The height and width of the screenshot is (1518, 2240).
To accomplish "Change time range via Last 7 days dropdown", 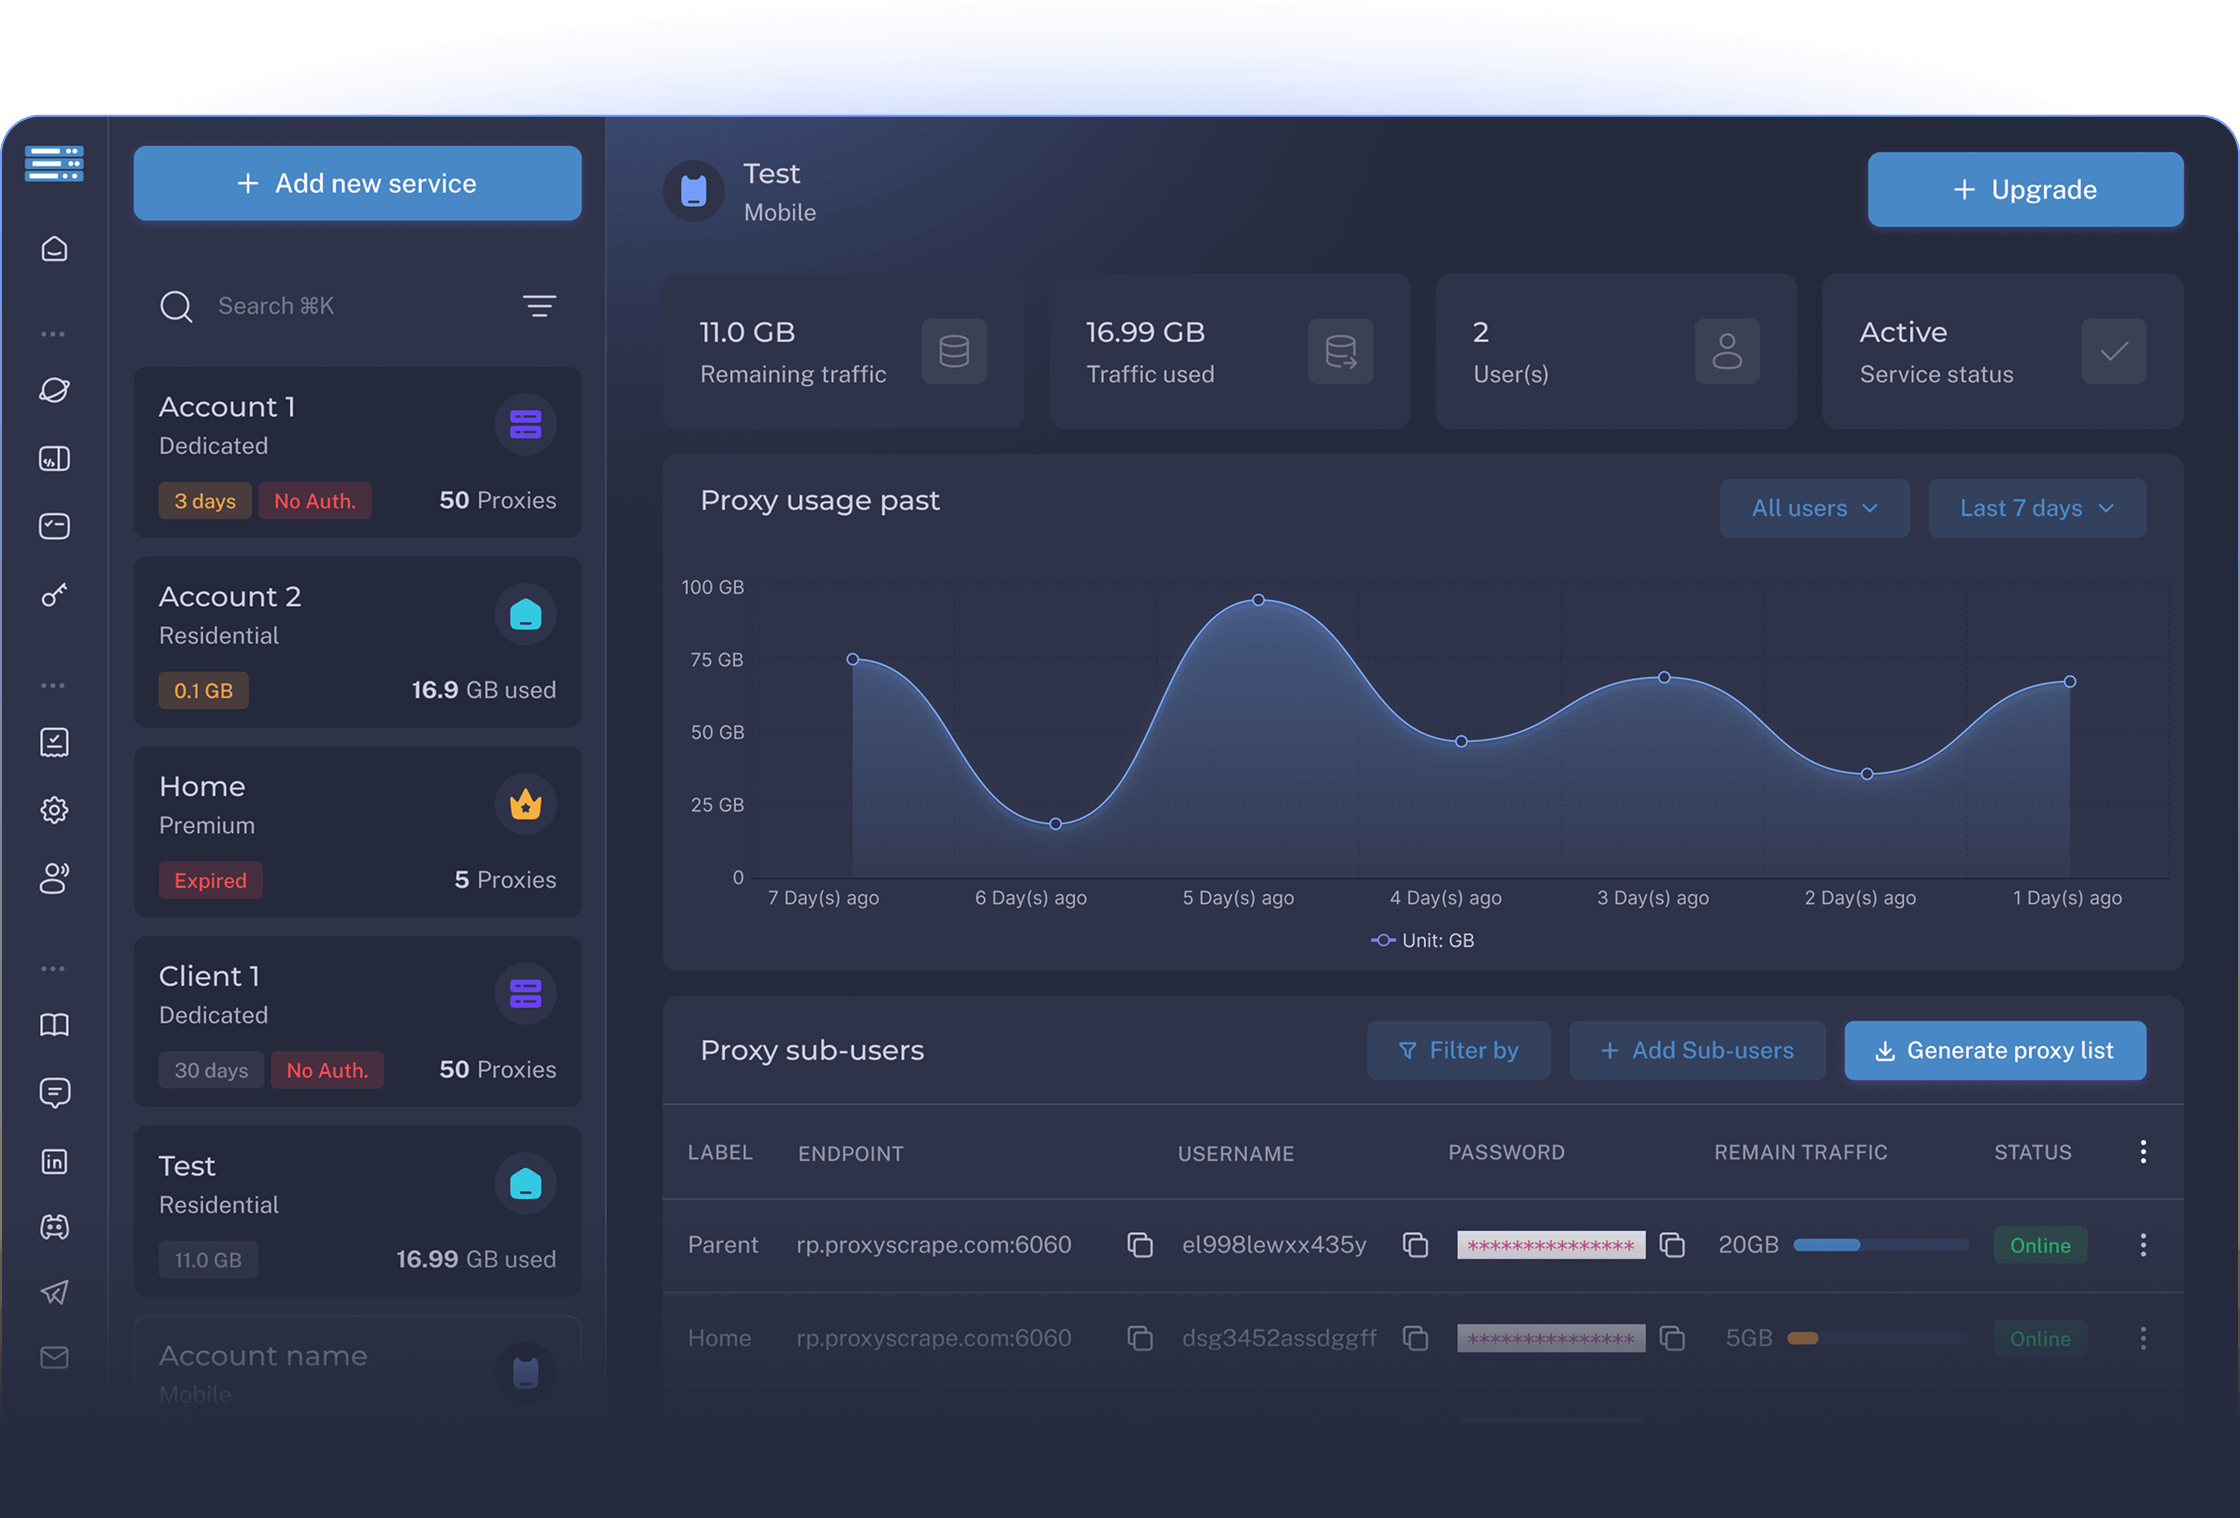I will pyautogui.click(x=2037, y=508).
